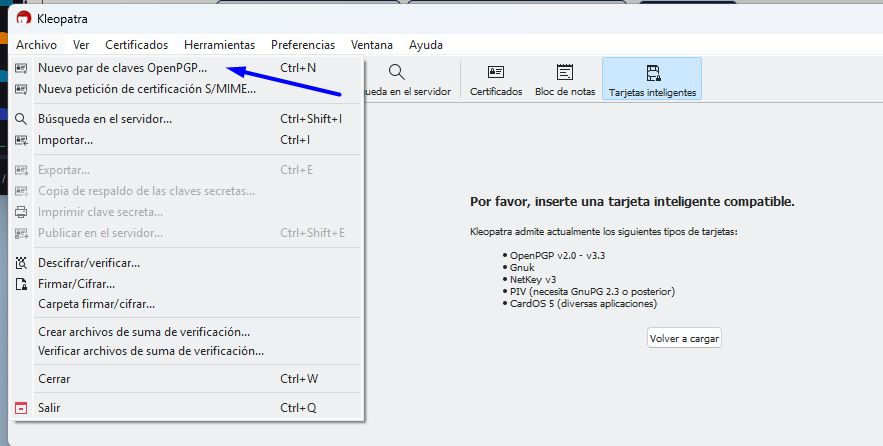This screenshot has width=883, height=446.
Task: Click the icon beside Copia de respaldo de las claves secretas
Action: [21, 191]
